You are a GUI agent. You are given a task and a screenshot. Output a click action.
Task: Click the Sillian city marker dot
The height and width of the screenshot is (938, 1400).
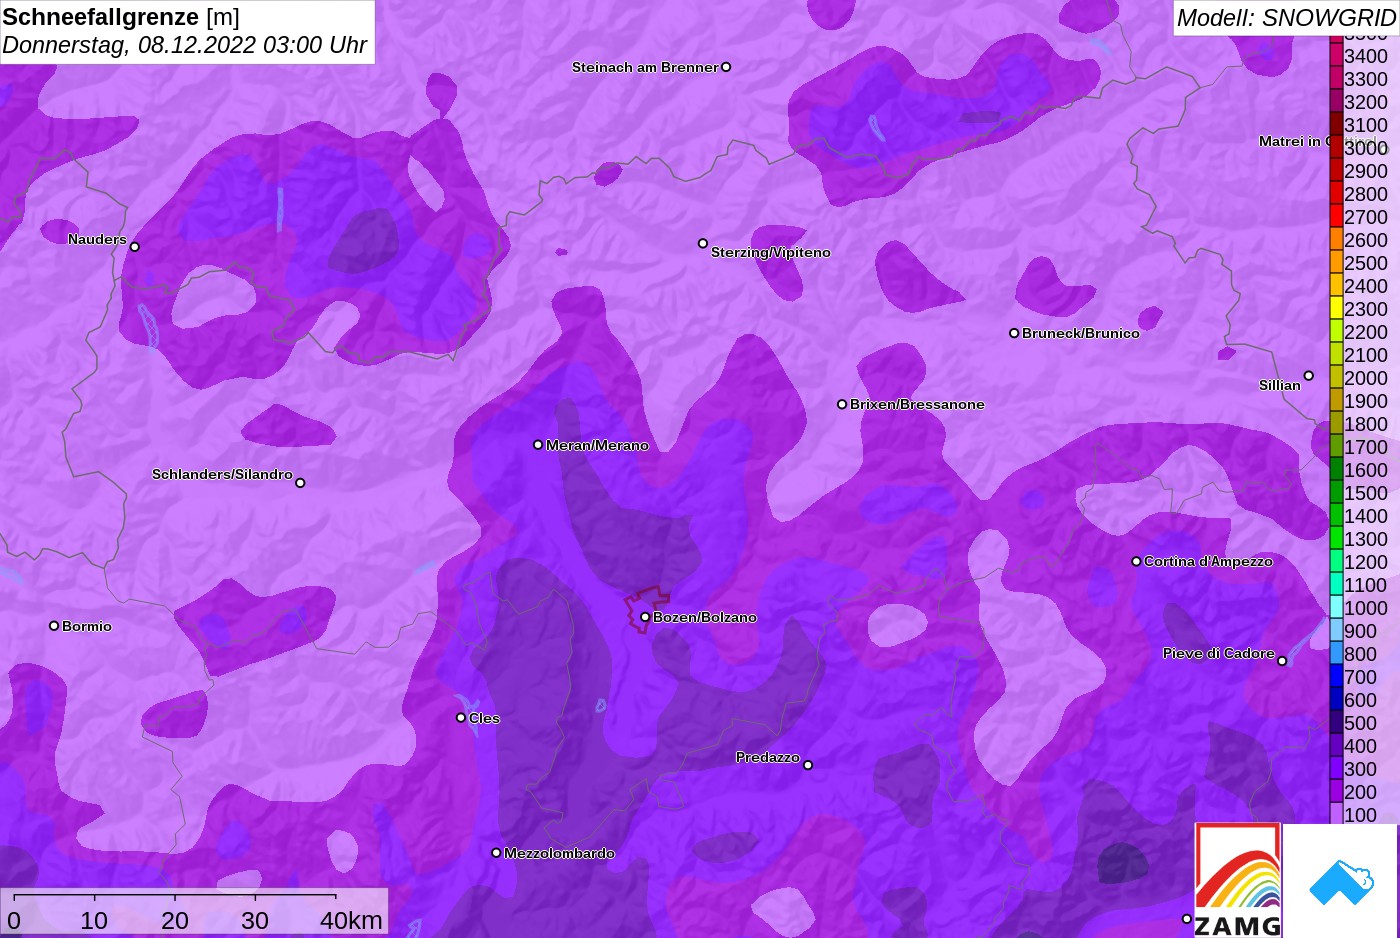1309,376
